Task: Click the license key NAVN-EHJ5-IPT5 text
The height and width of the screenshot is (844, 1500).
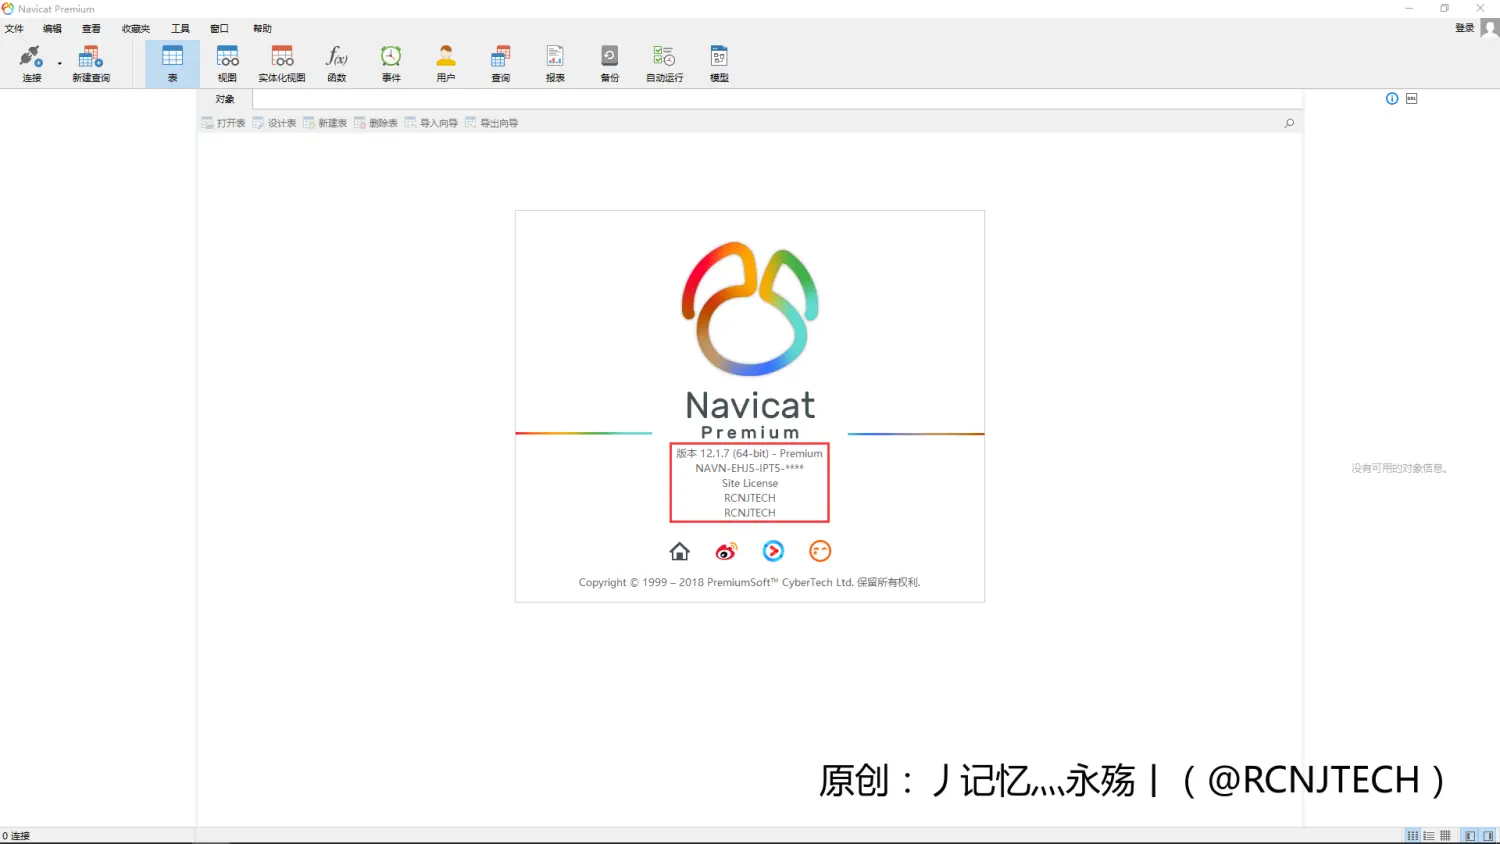Action: pos(749,468)
